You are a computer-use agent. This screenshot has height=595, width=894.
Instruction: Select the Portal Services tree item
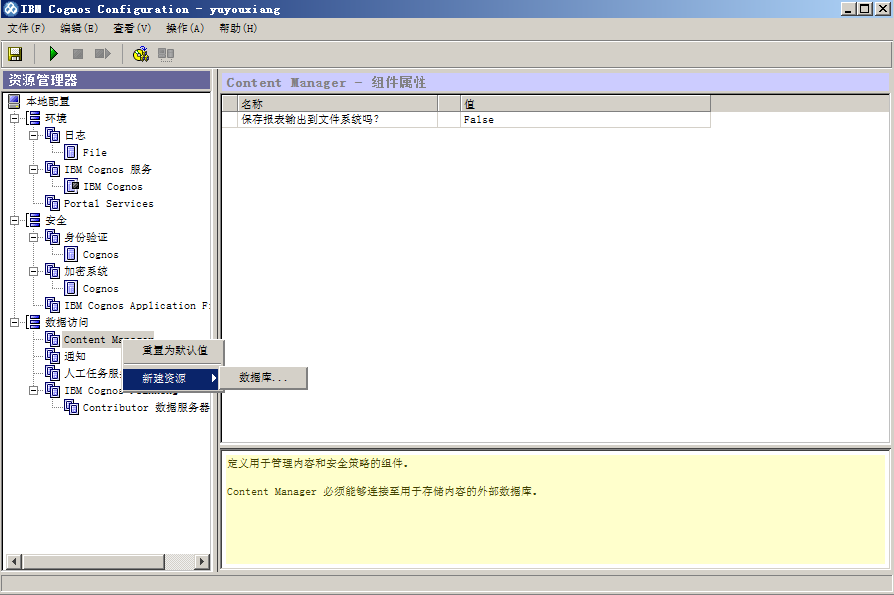point(108,203)
